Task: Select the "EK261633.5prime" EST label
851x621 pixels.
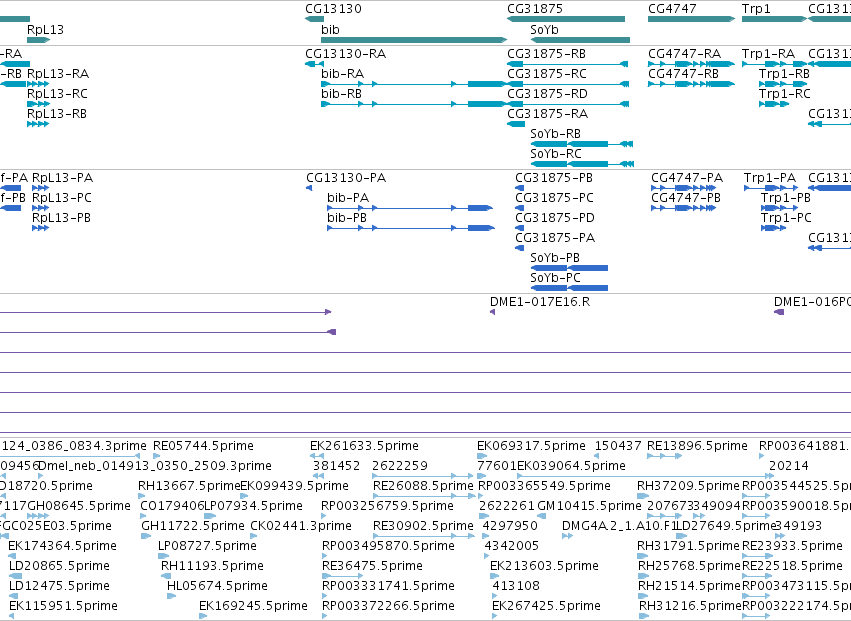Action: pos(364,446)
